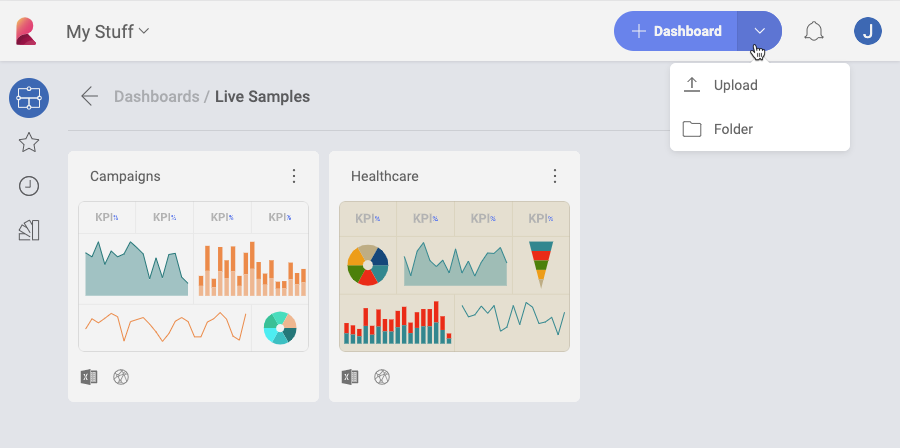
Task: Expand the My Stuff workspace dropdown
Action: 108,31
